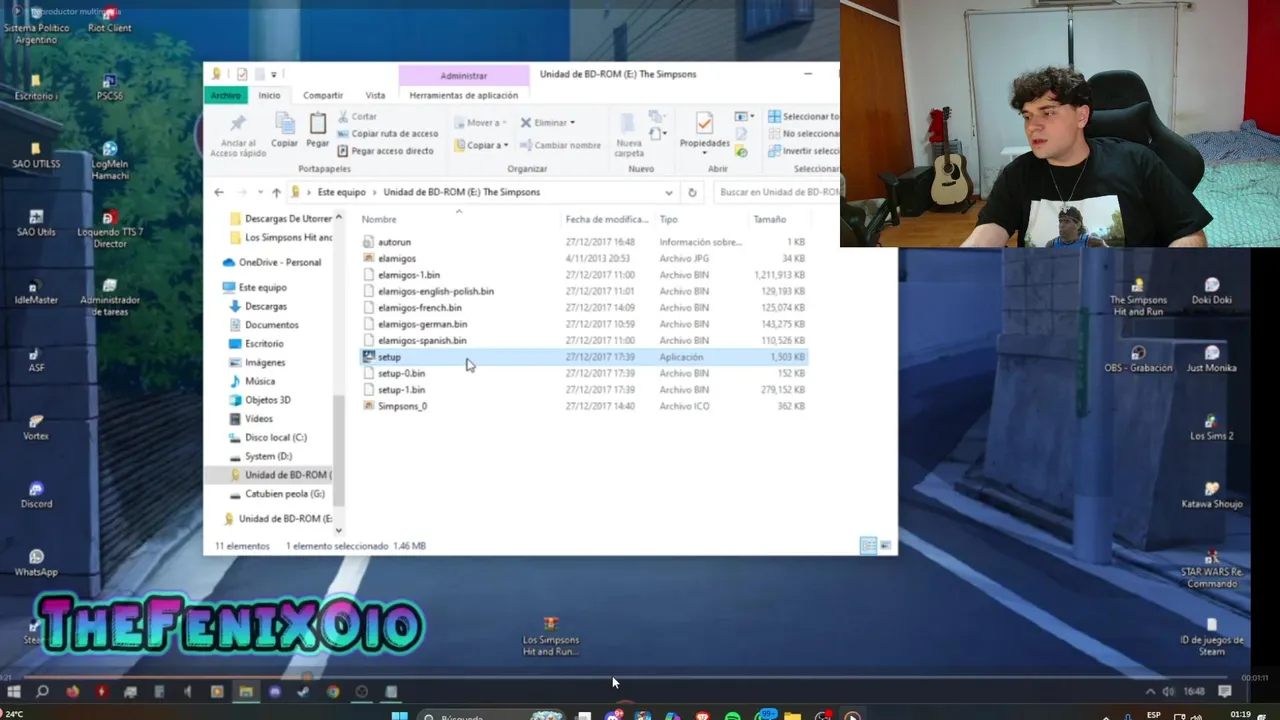Sort by the Tipo column header
Viewport: 1280px width, 720px height.
tap(668, 219)
